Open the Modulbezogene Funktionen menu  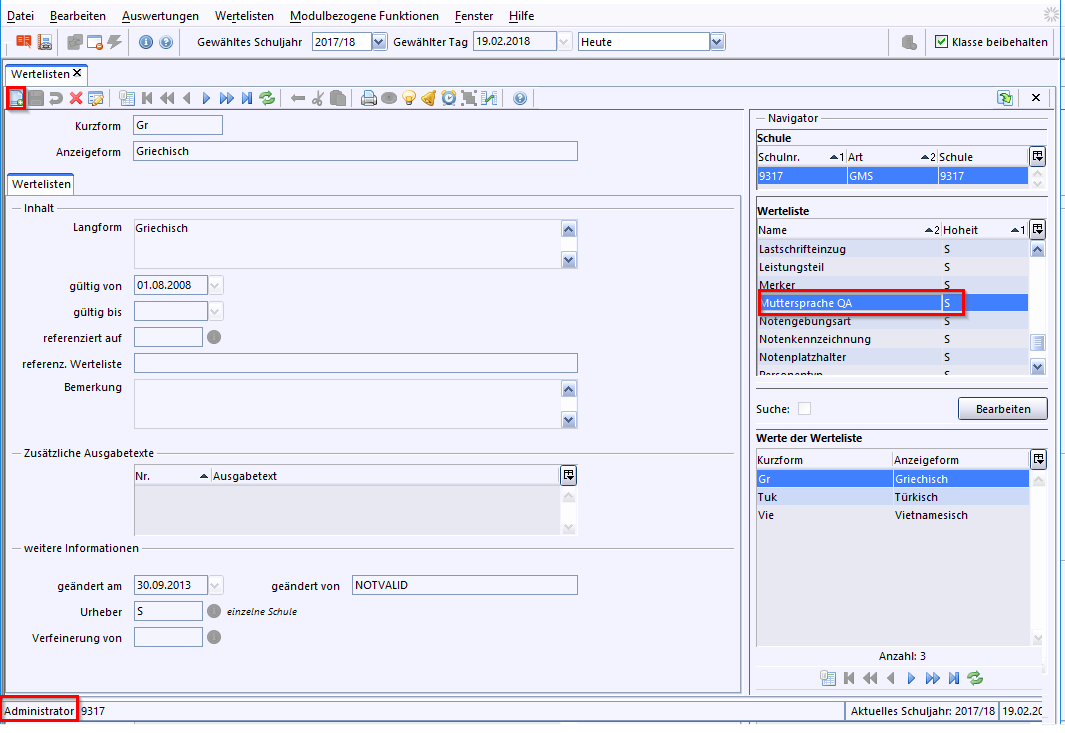364,16
